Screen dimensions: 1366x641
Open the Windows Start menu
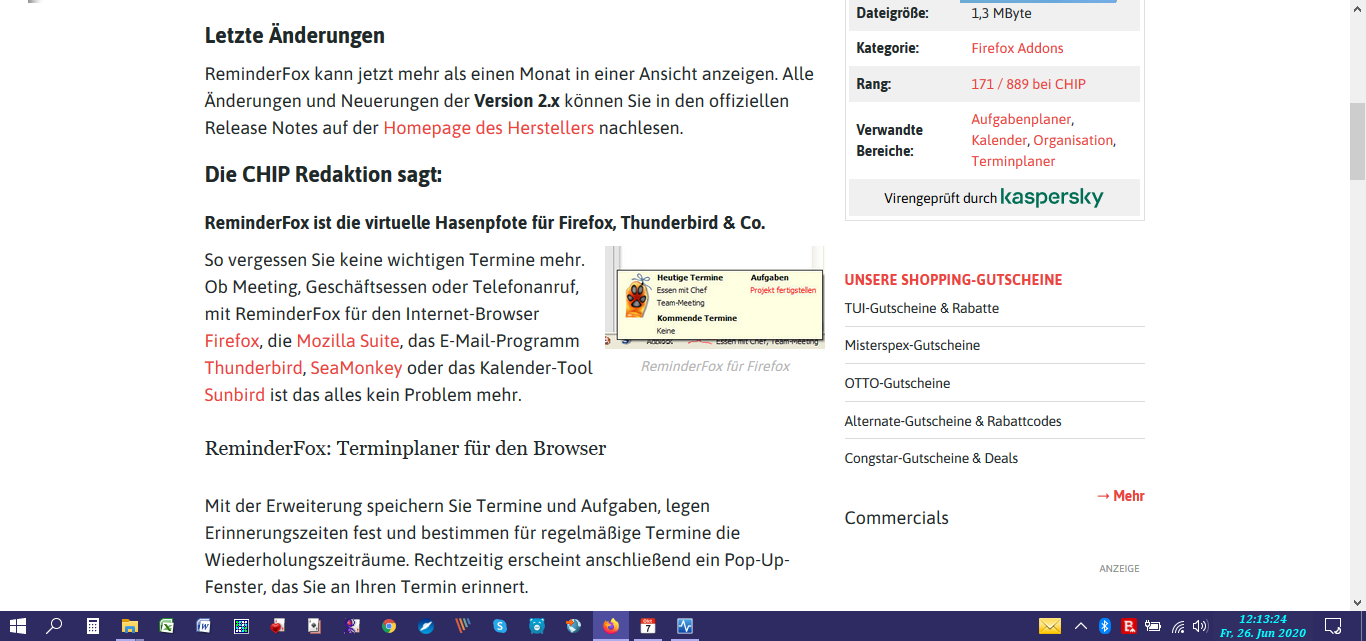coord(18,626)
